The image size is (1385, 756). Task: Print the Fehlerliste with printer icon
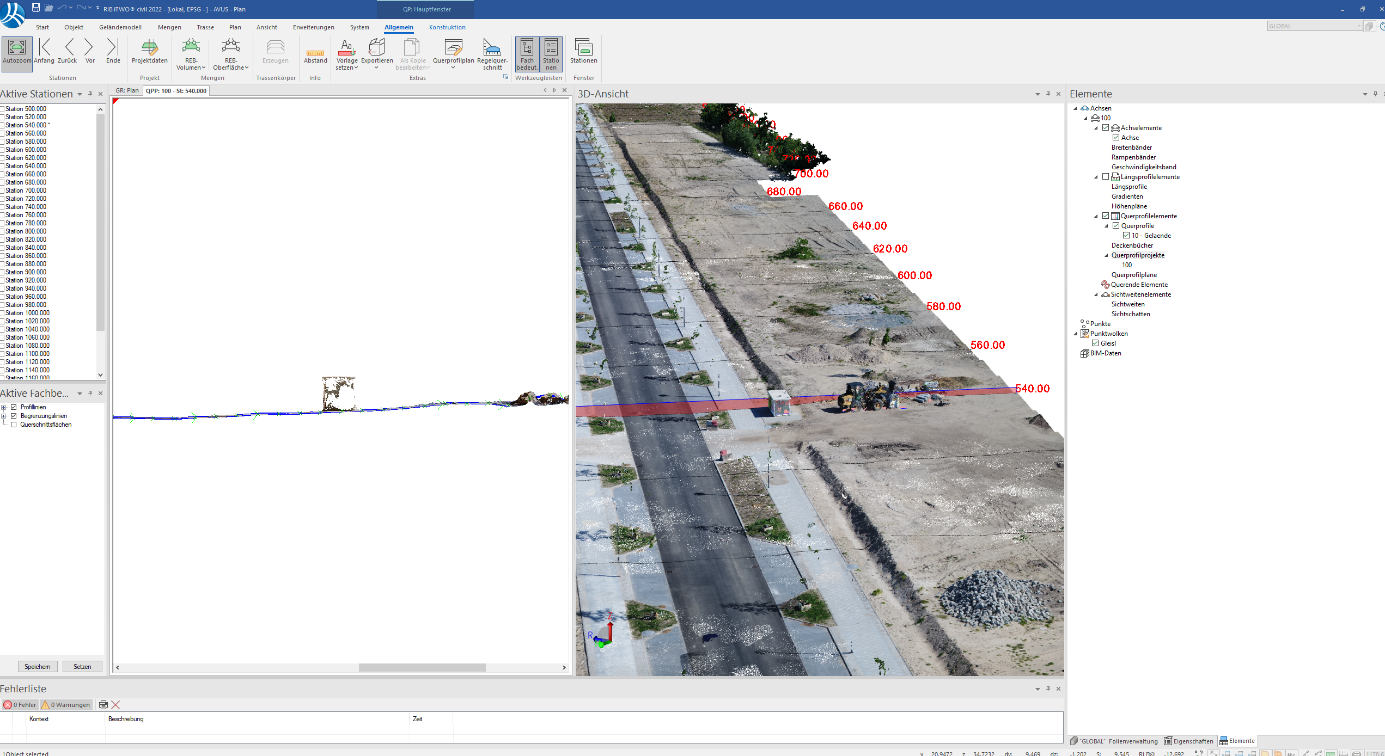[102, 705]
